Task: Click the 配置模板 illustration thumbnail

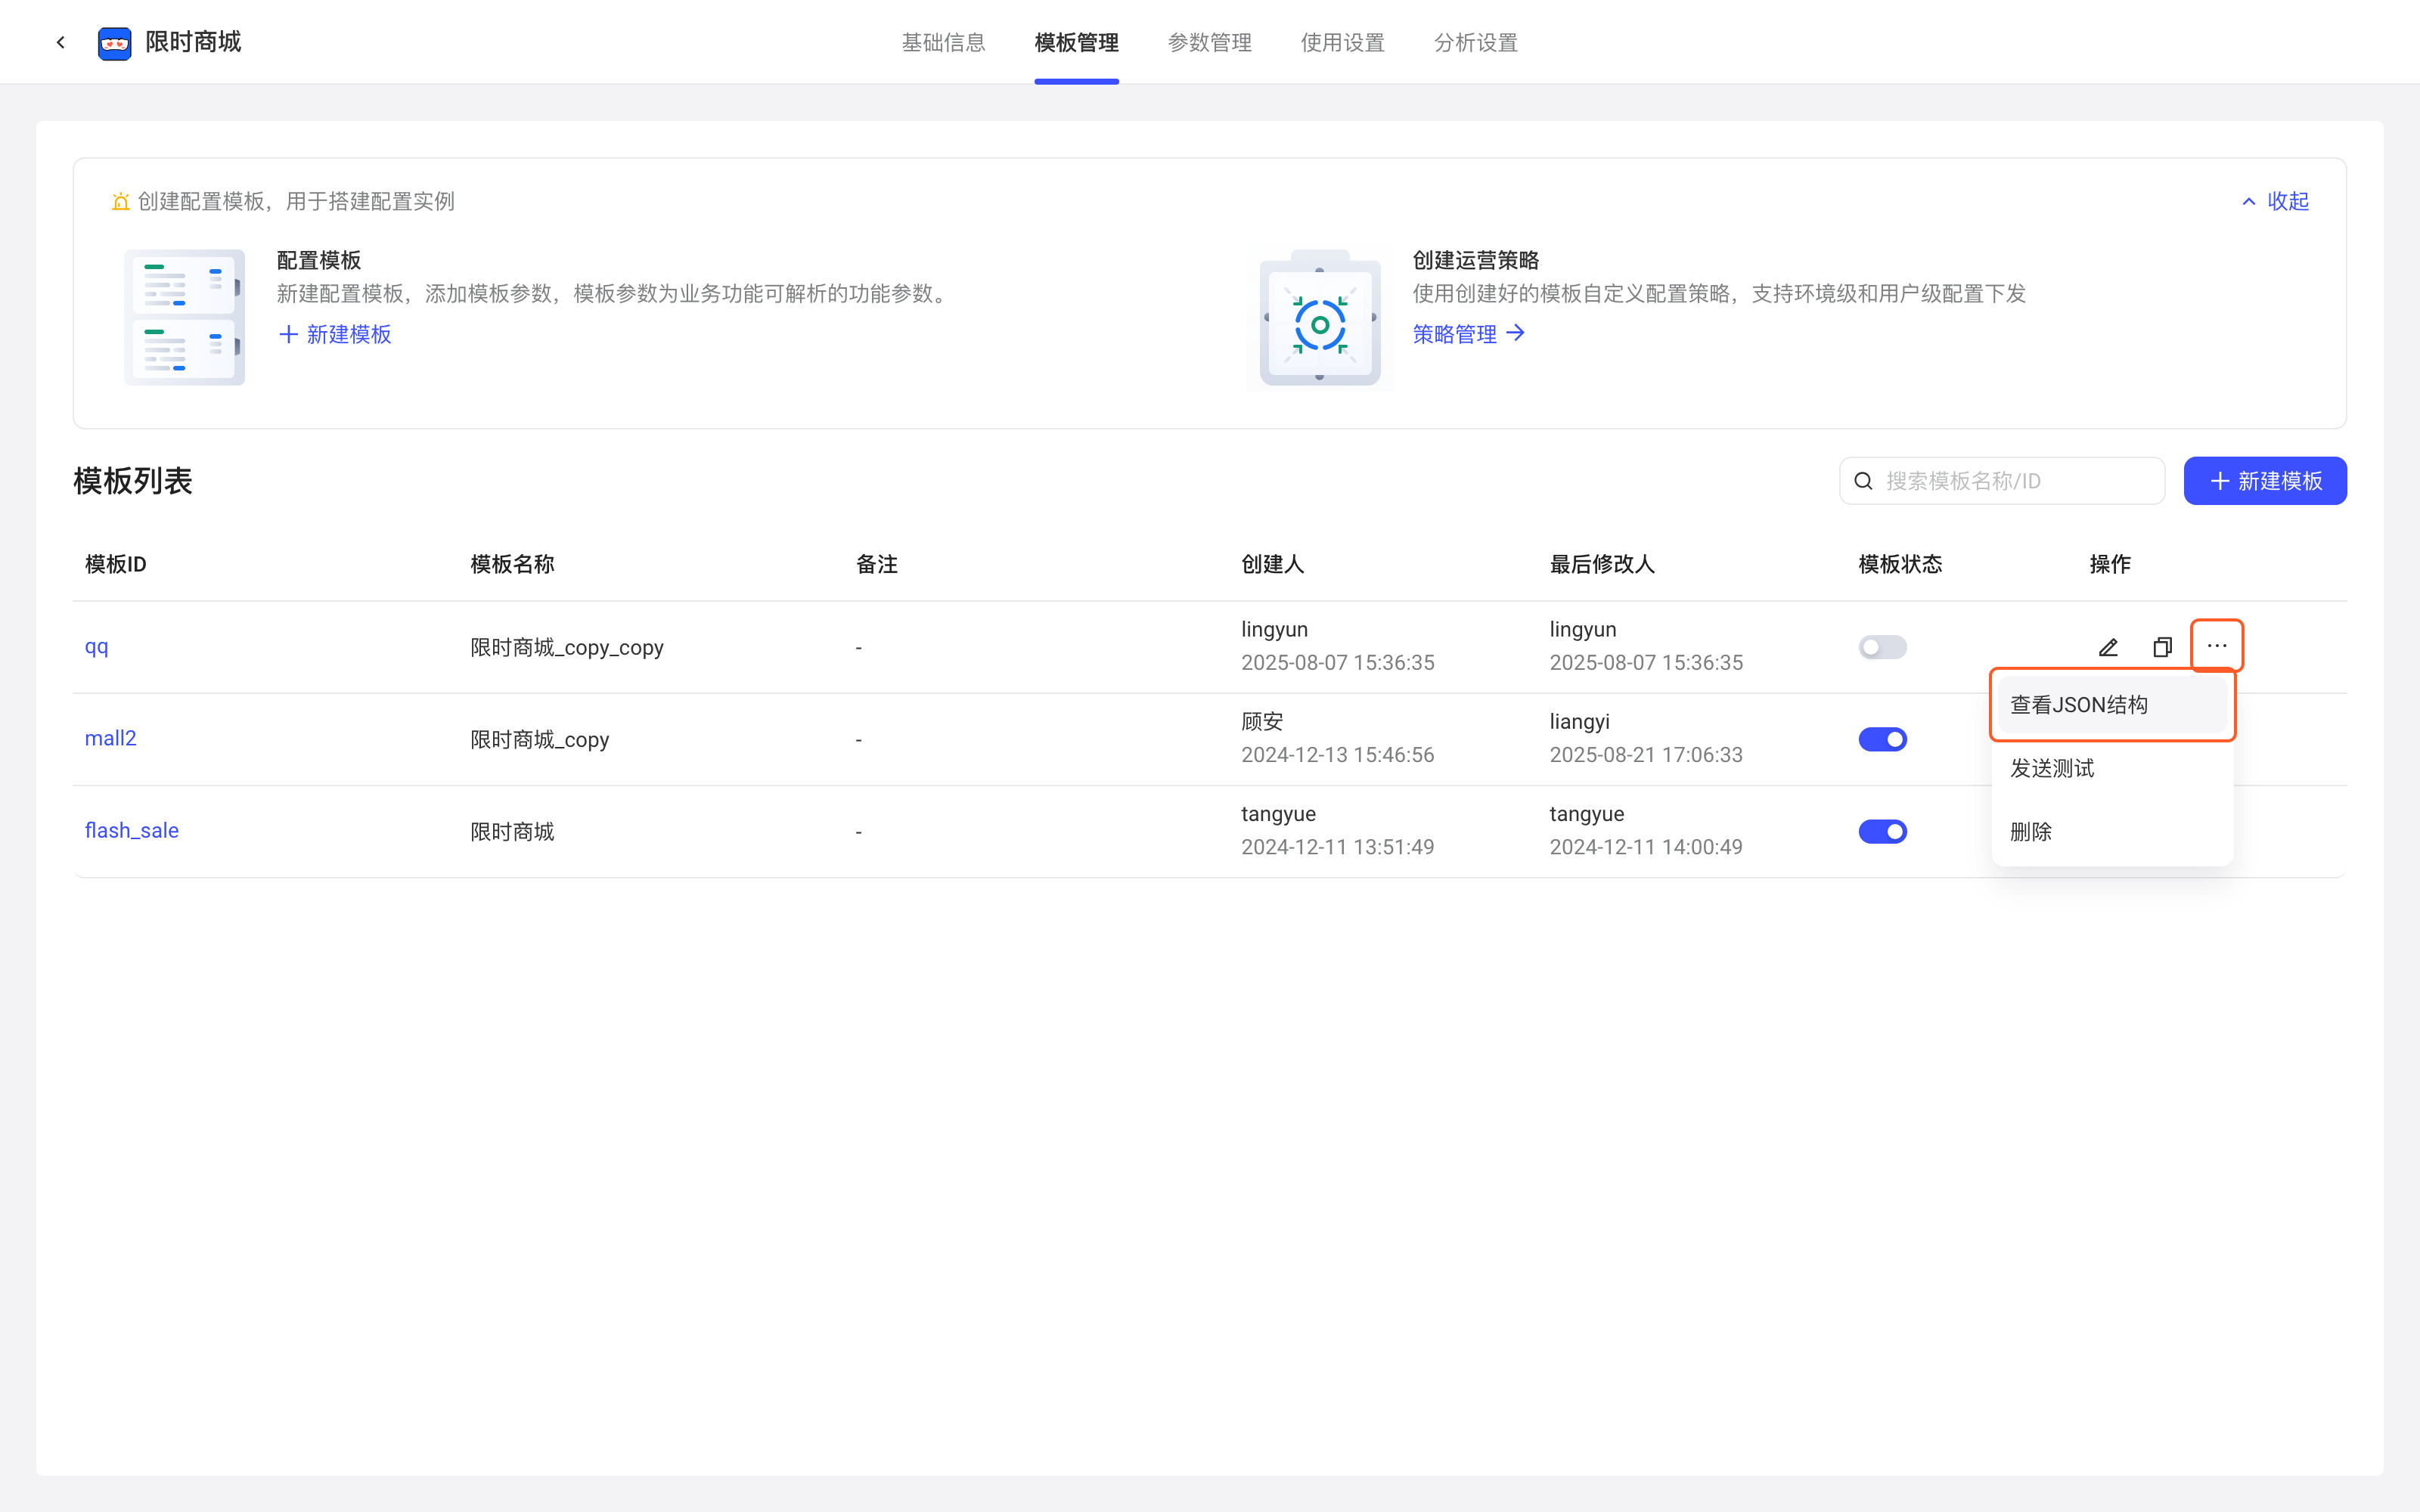Action: [184, 317]
